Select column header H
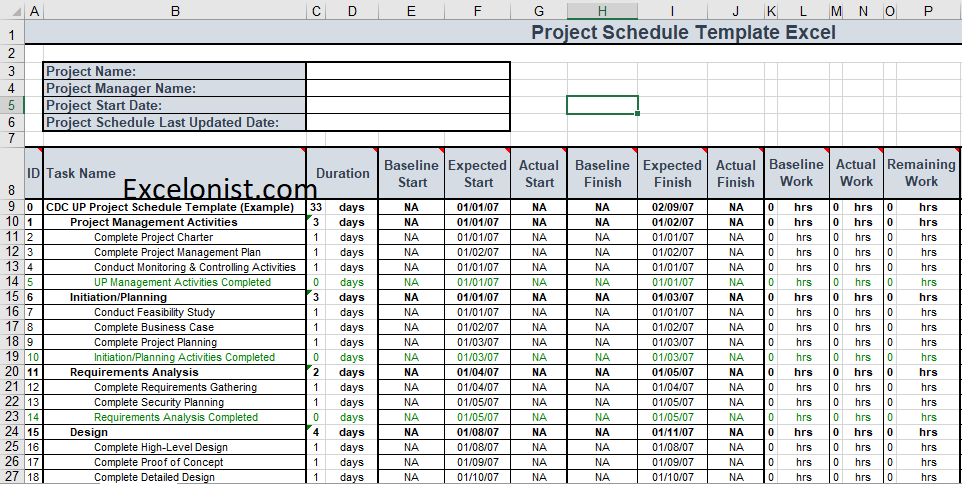962x484 pixels. 602,10
